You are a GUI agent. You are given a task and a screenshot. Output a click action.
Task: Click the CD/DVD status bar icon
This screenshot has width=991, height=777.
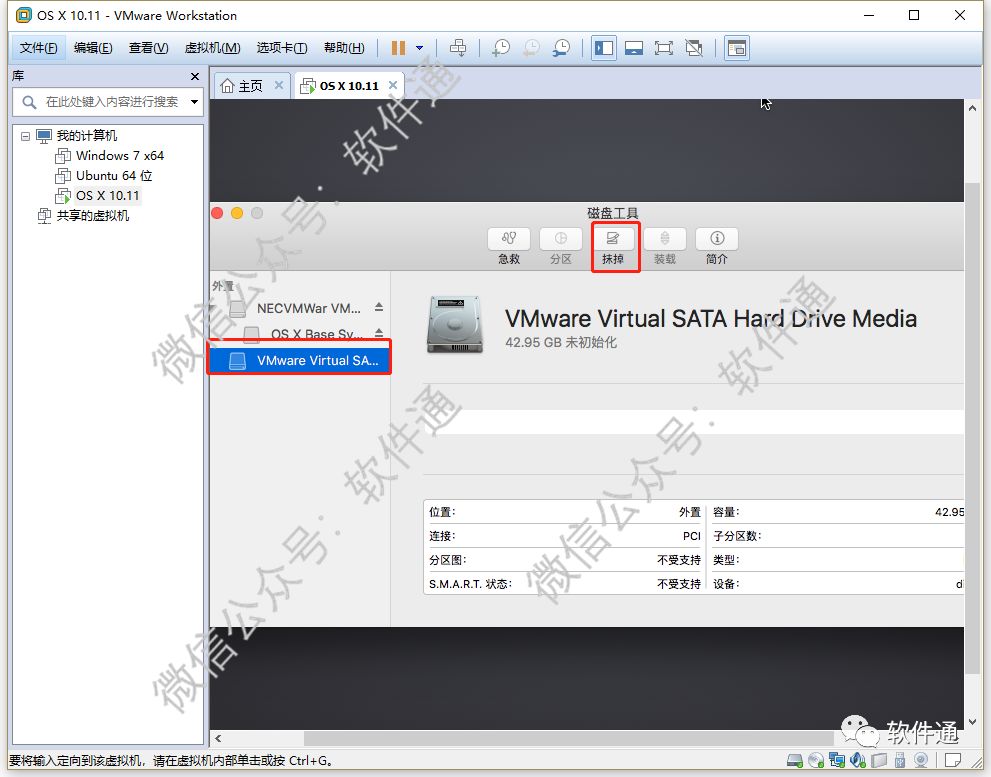816,760
